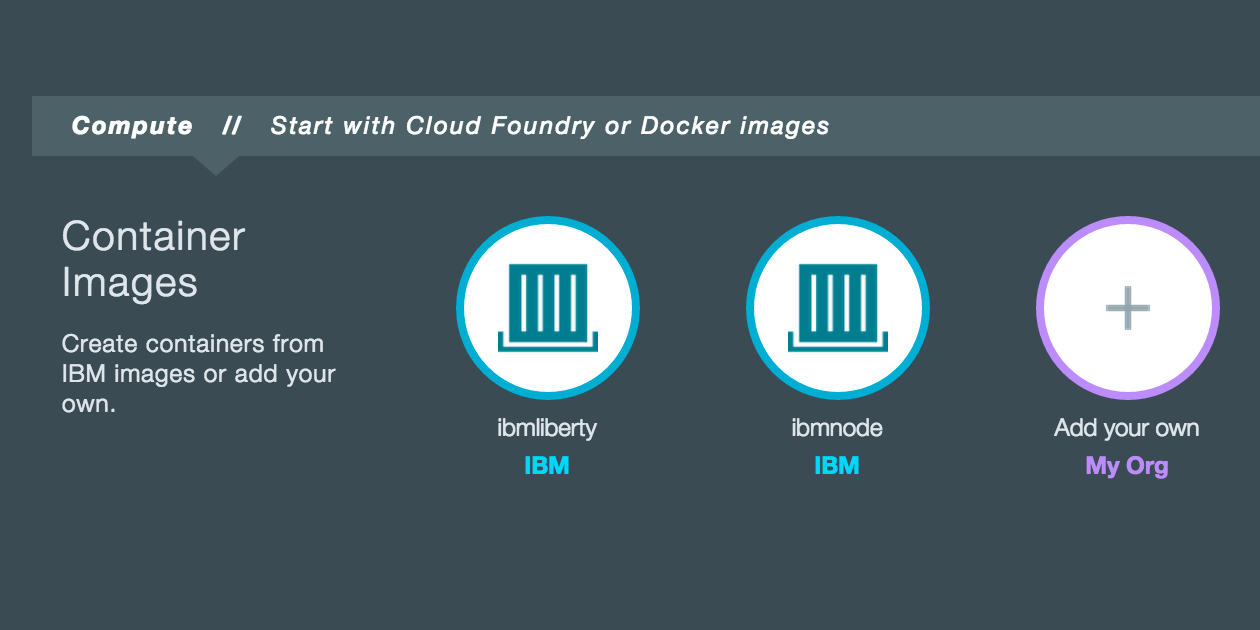The height and width of the screenshot is (630, 1260).
Task: Select the ibmnode label
Action: tap(837, 428)
